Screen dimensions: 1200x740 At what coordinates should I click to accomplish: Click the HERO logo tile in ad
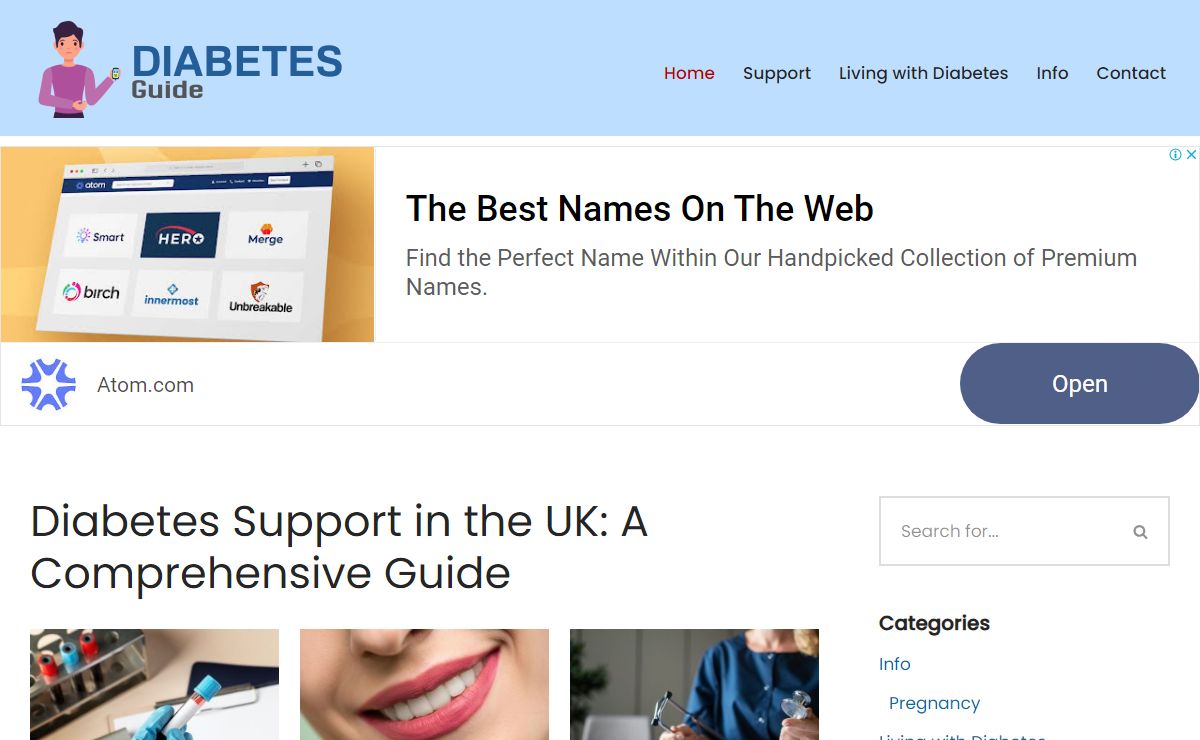(x=180, y=236)
